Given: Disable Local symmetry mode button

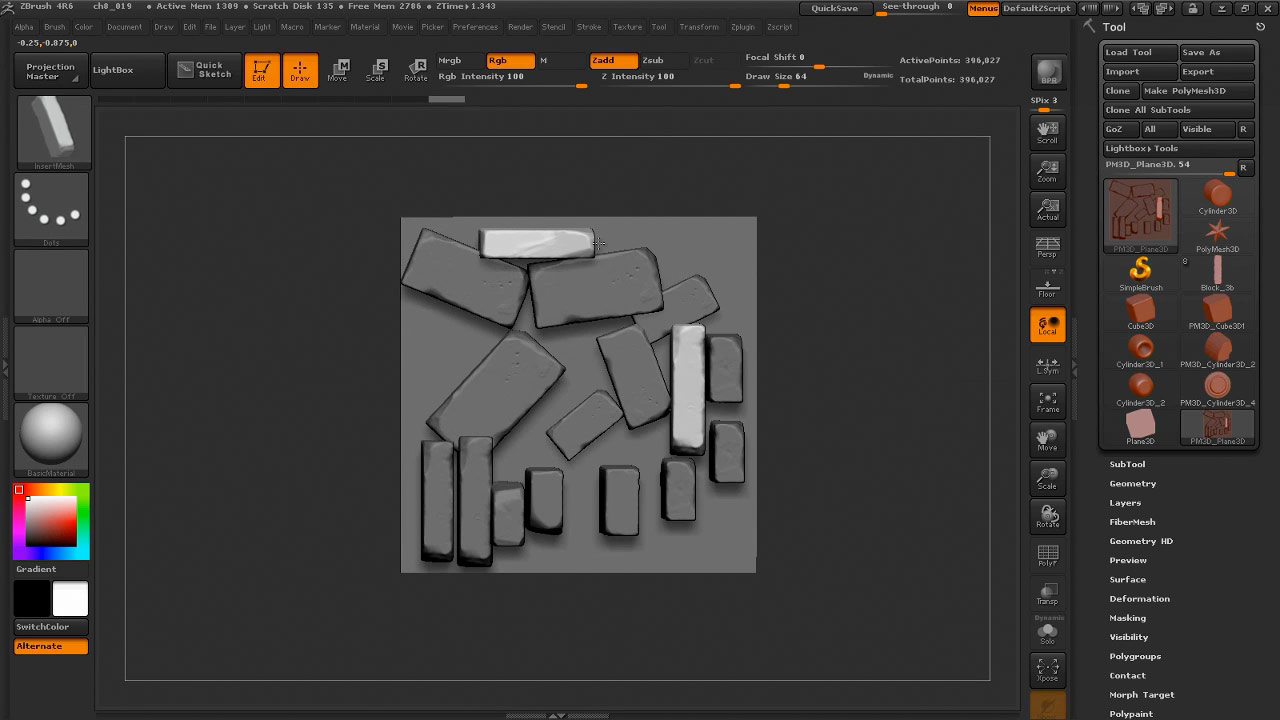Looking at the screenshot, I should pyautogui.click(x=1047, y=325).
